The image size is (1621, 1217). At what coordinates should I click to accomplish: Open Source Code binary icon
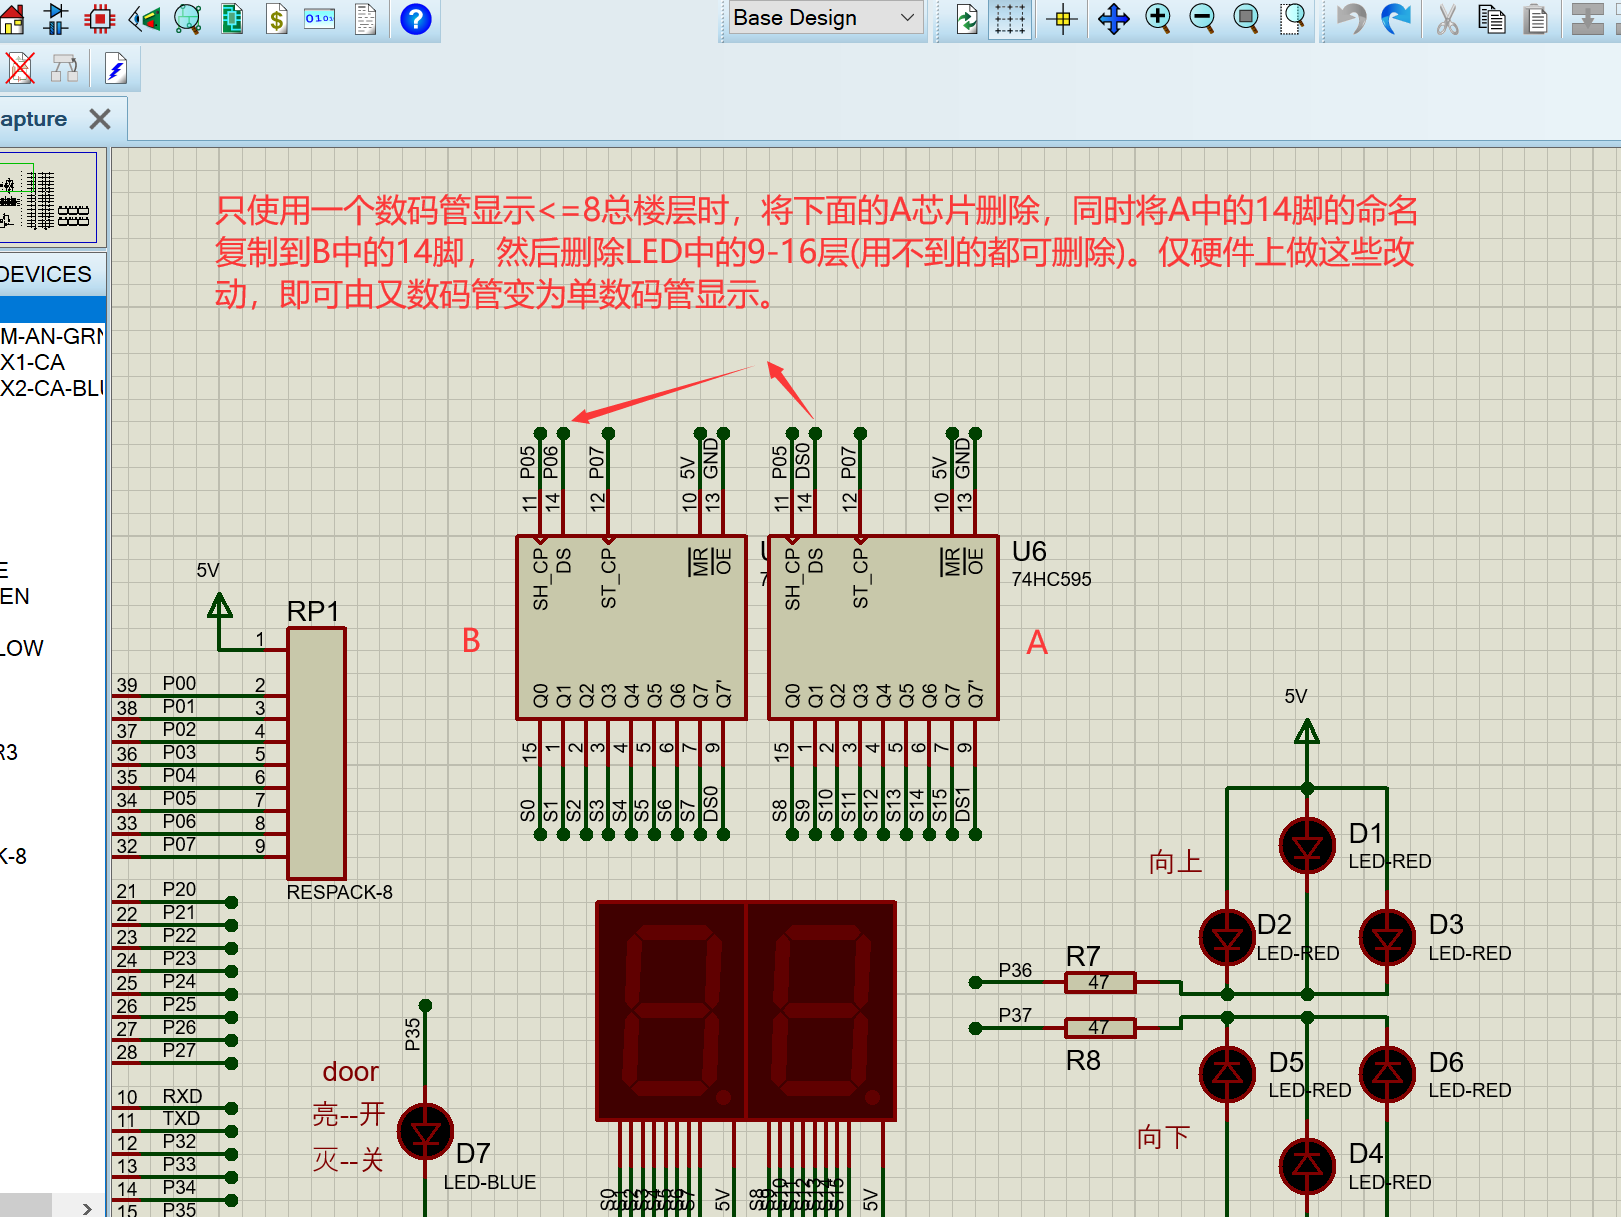coord(320,18)
